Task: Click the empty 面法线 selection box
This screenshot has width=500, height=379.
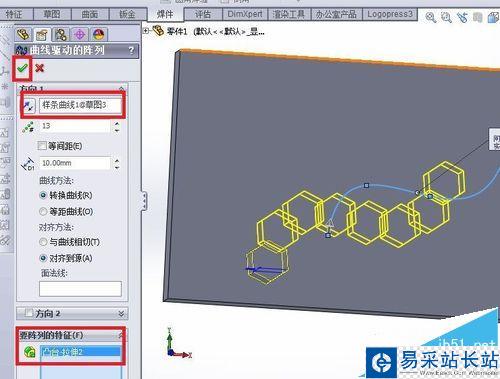Action: pos(80,289)
